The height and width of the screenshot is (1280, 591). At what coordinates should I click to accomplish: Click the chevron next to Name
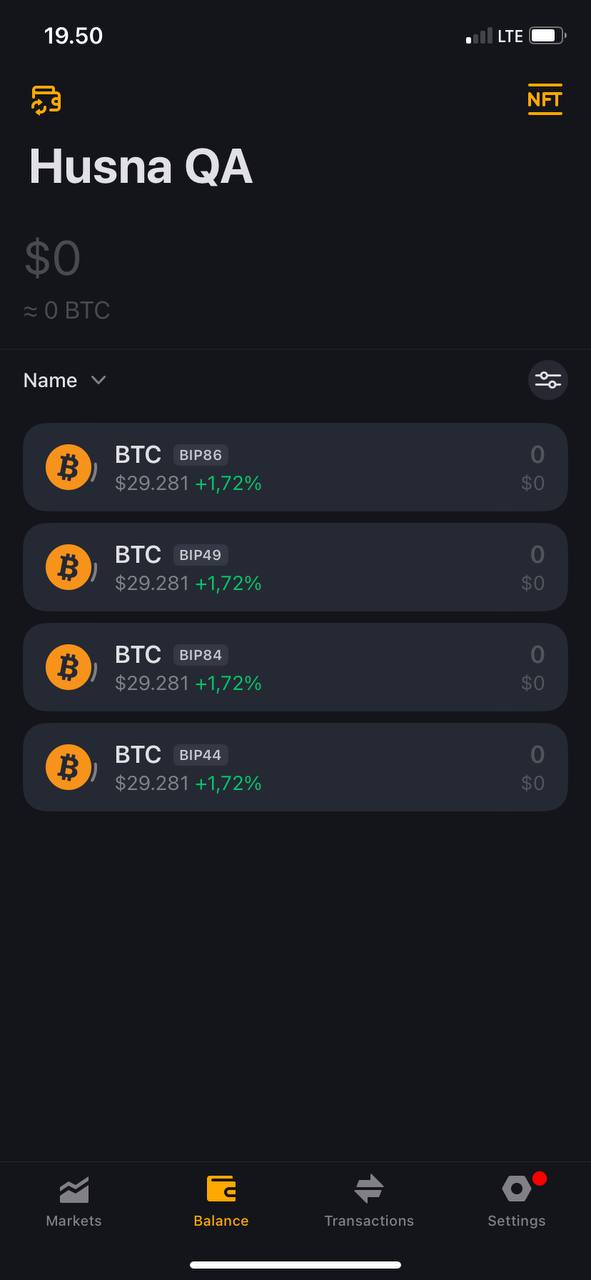[98, 380]
